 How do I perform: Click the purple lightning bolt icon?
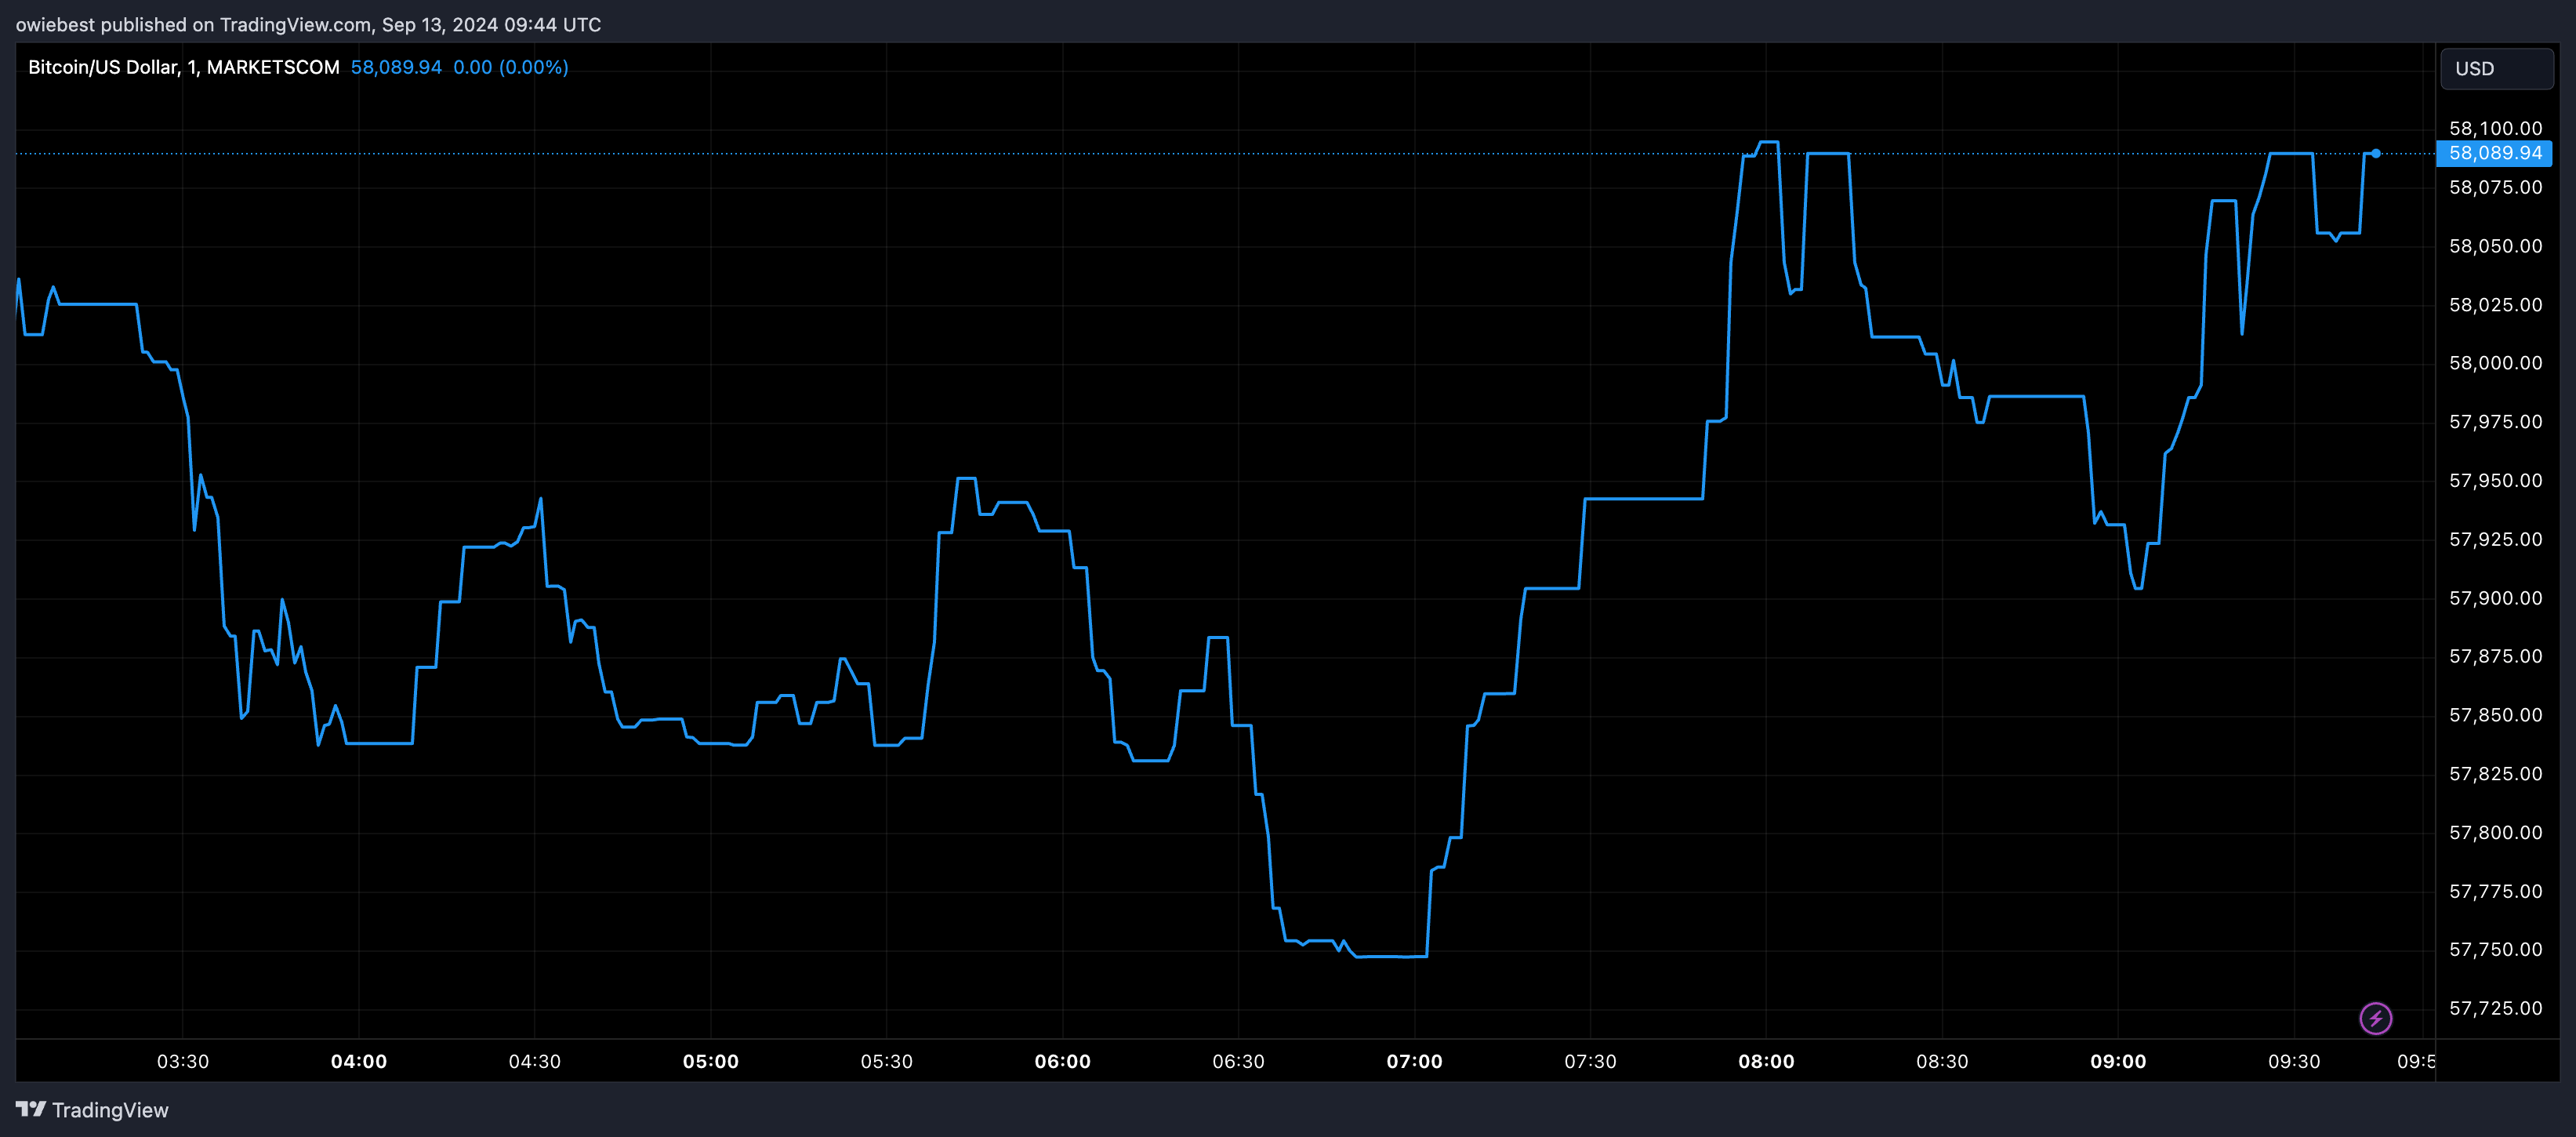(2375, 1018)
